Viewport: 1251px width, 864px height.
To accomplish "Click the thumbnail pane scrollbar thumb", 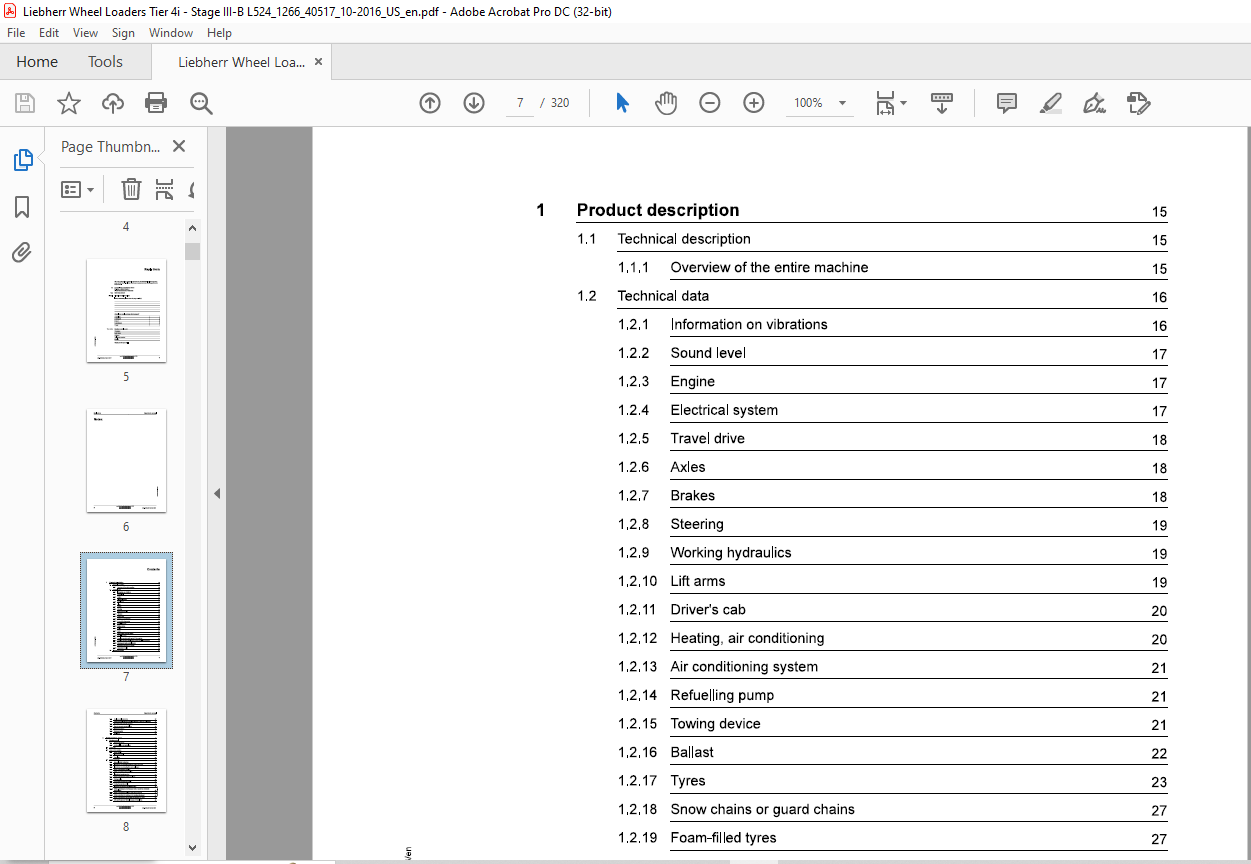I will pyautogui.click(x=193, y=251).
